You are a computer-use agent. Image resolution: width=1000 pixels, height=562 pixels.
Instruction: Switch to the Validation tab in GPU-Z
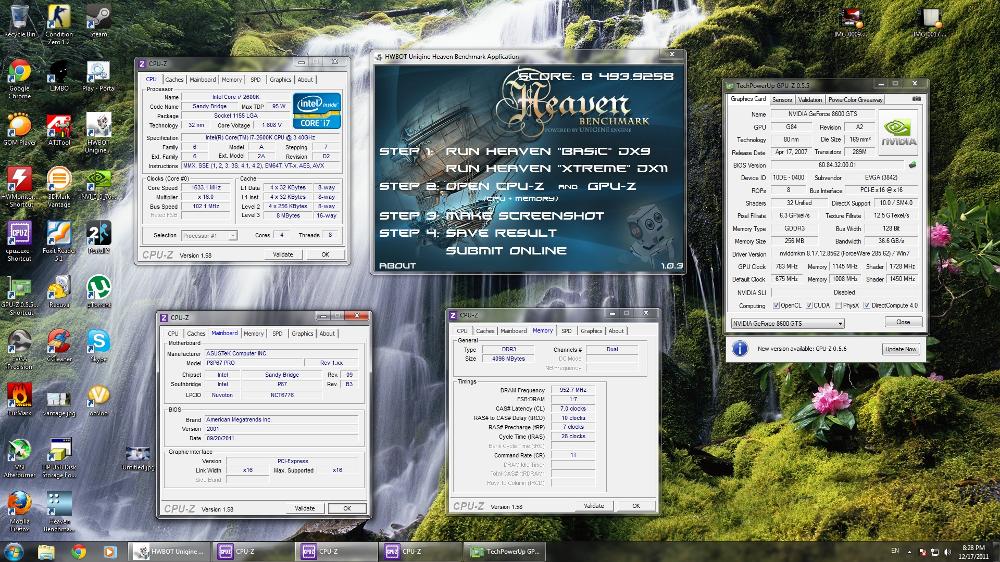click(x=810, y=100)
